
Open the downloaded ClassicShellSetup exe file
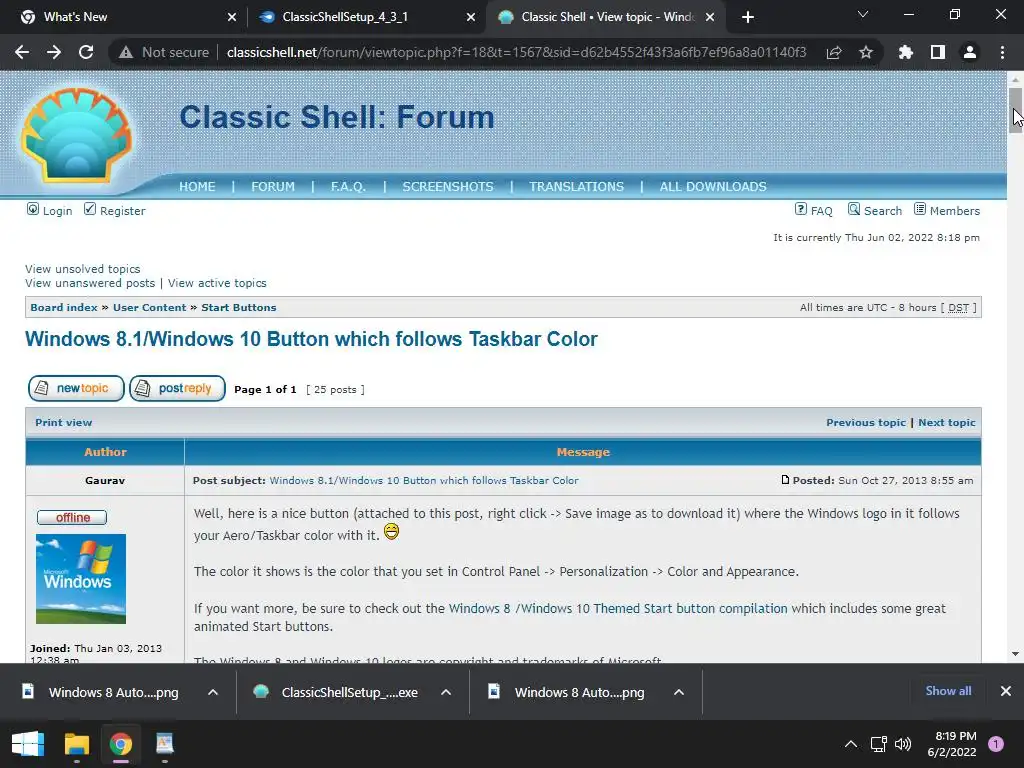[336, 692]
